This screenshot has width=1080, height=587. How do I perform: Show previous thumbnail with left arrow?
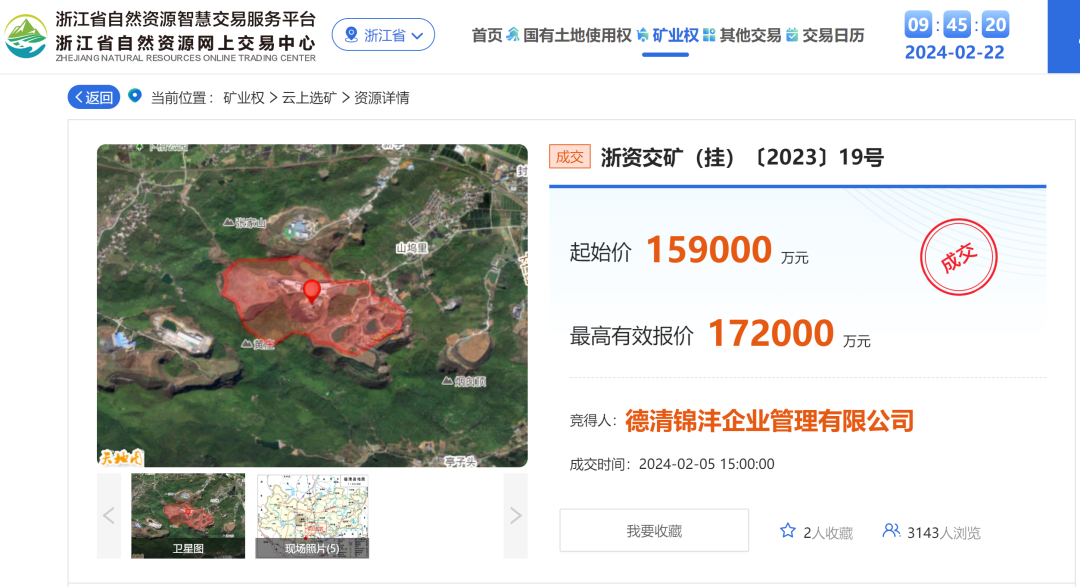[x=110, y=516]
